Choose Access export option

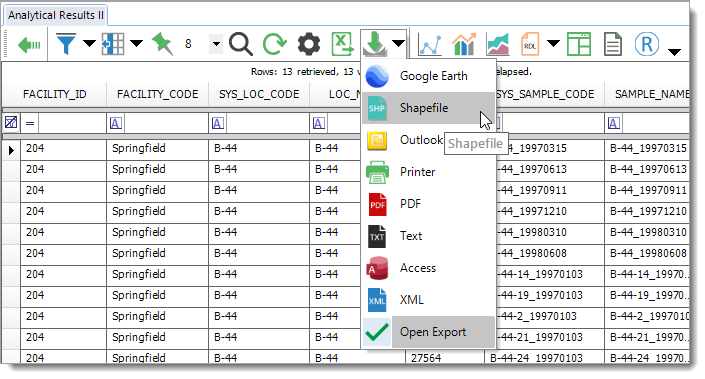pos(428,268)
